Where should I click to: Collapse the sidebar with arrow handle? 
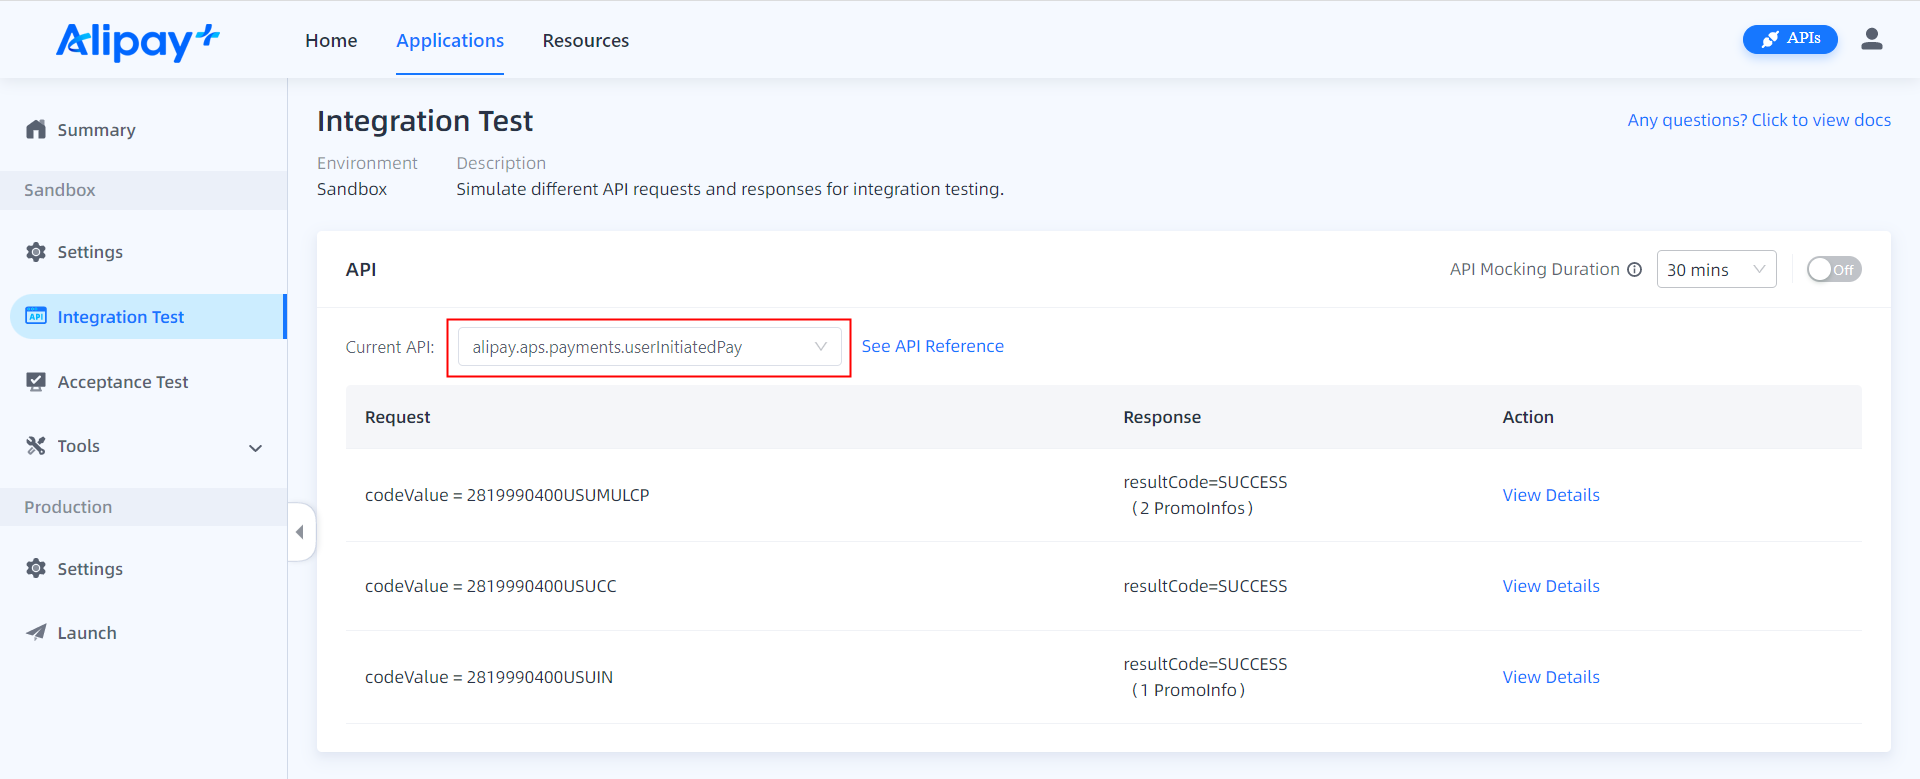300,532
